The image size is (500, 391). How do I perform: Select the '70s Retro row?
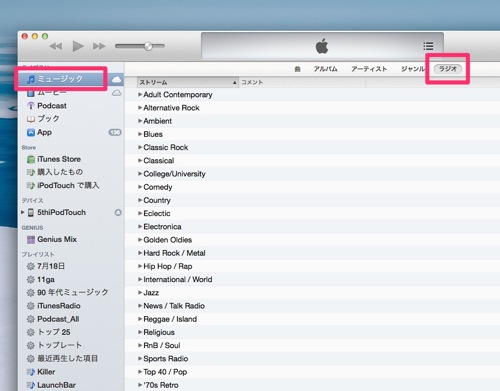pyautogui.click(x=312, y=385)
